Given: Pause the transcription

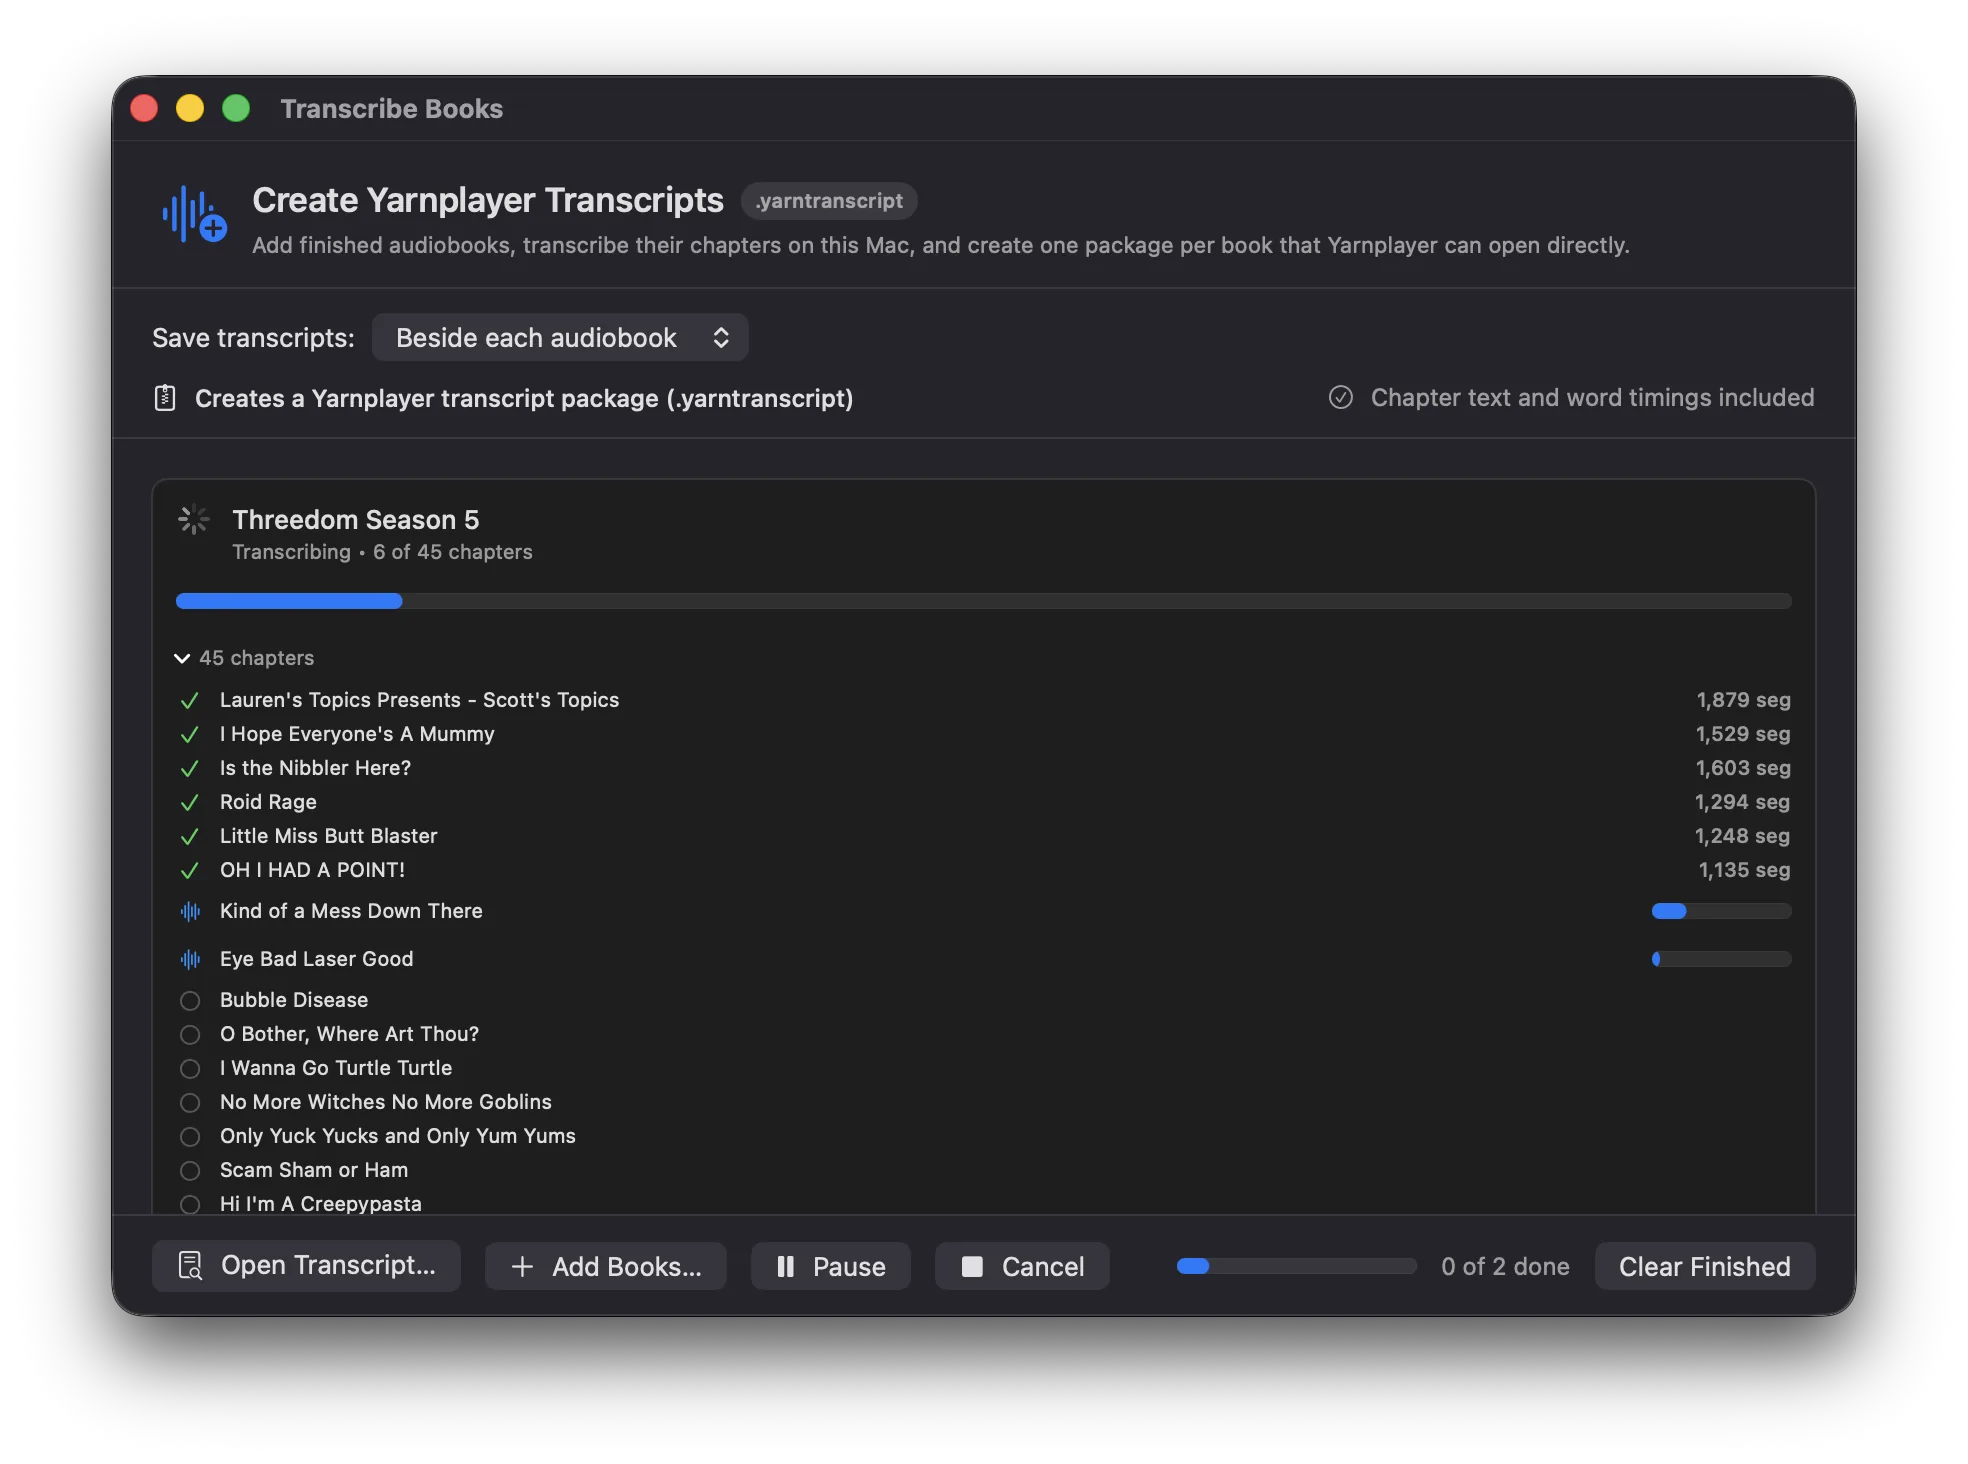Looking at the screenshot, I should [x=831, y=1267].
